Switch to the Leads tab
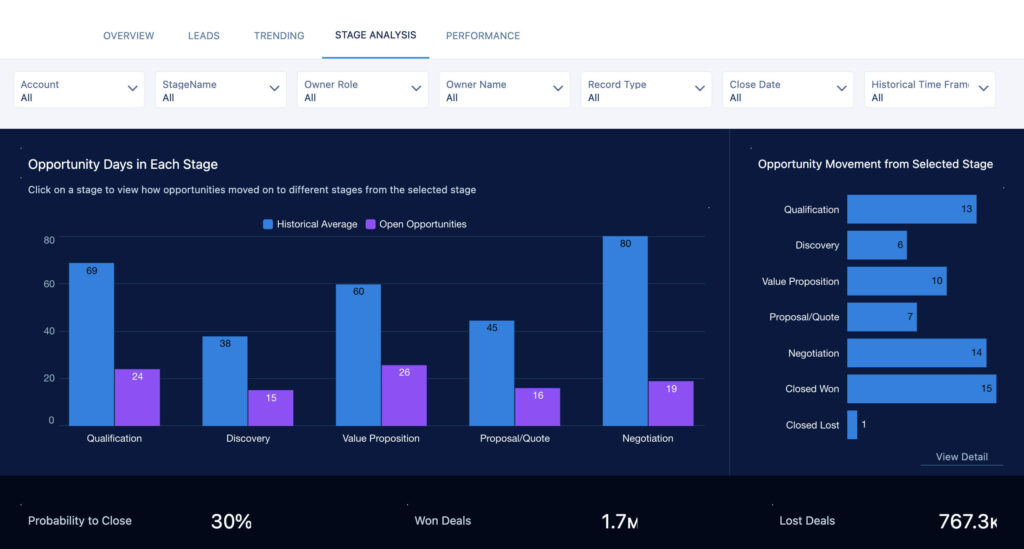The height and width of the screenshot is (549, 1024). [203, 36]
